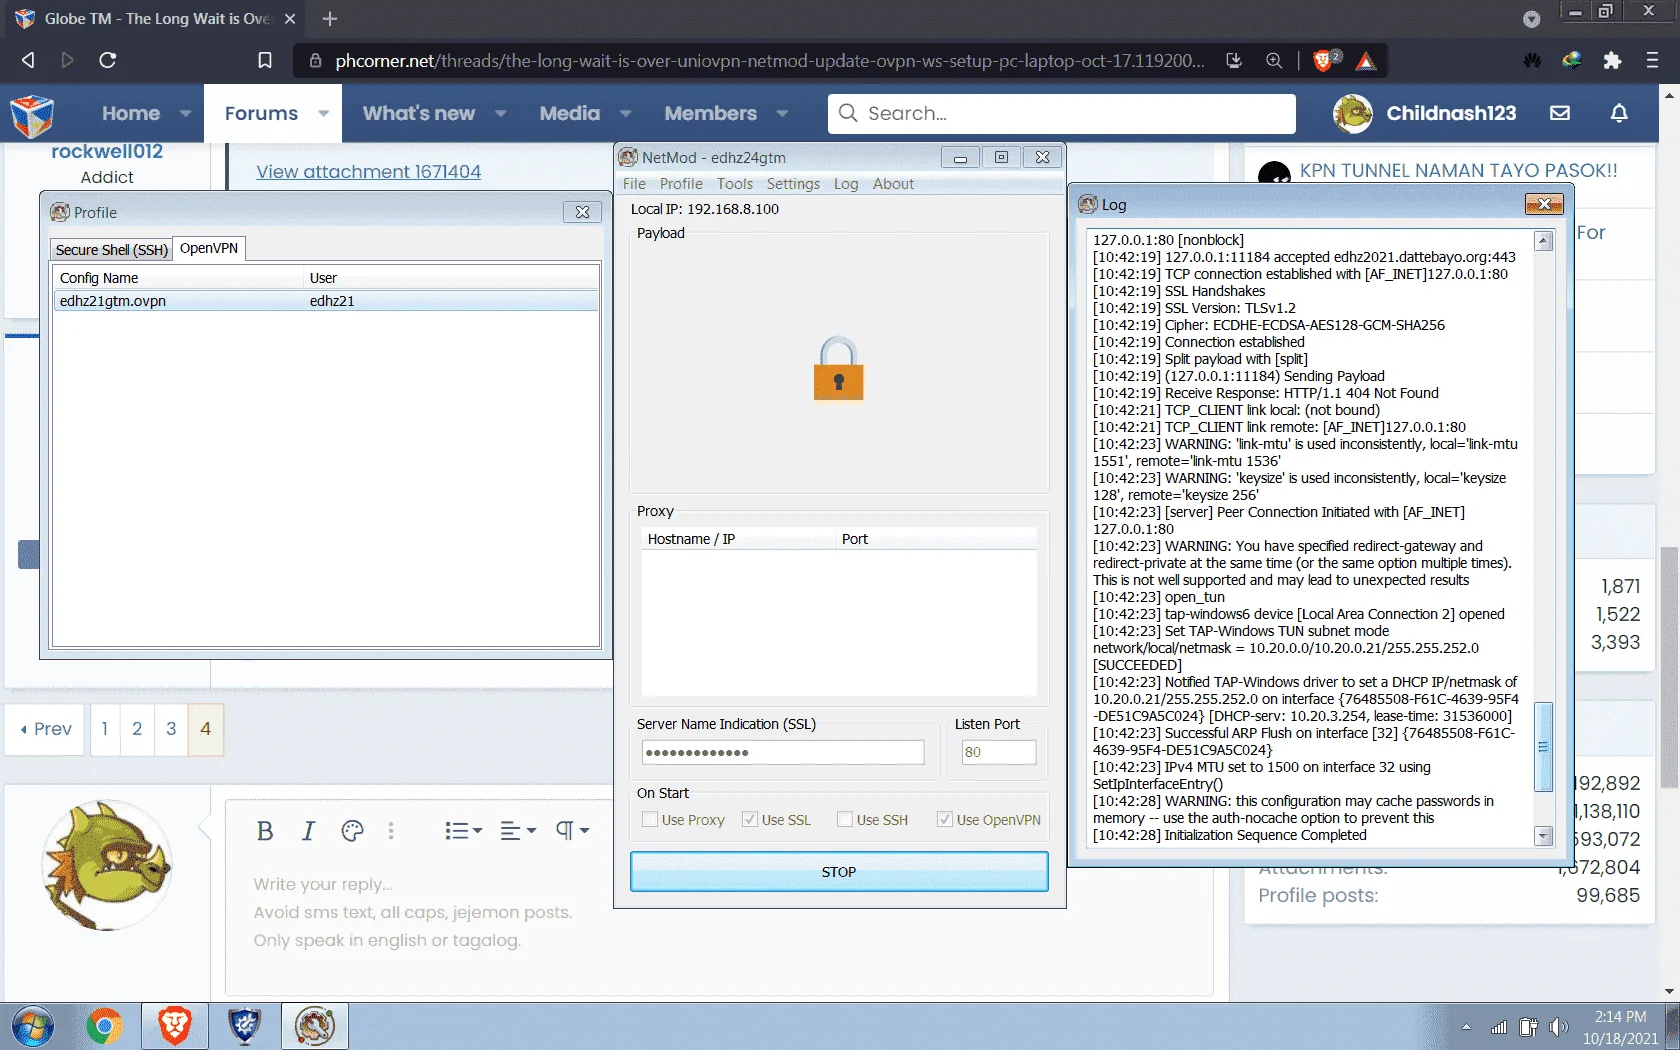Click browser address bar URL
This screenshot has height=1050, width=1680.
click(x=770, y=61)
